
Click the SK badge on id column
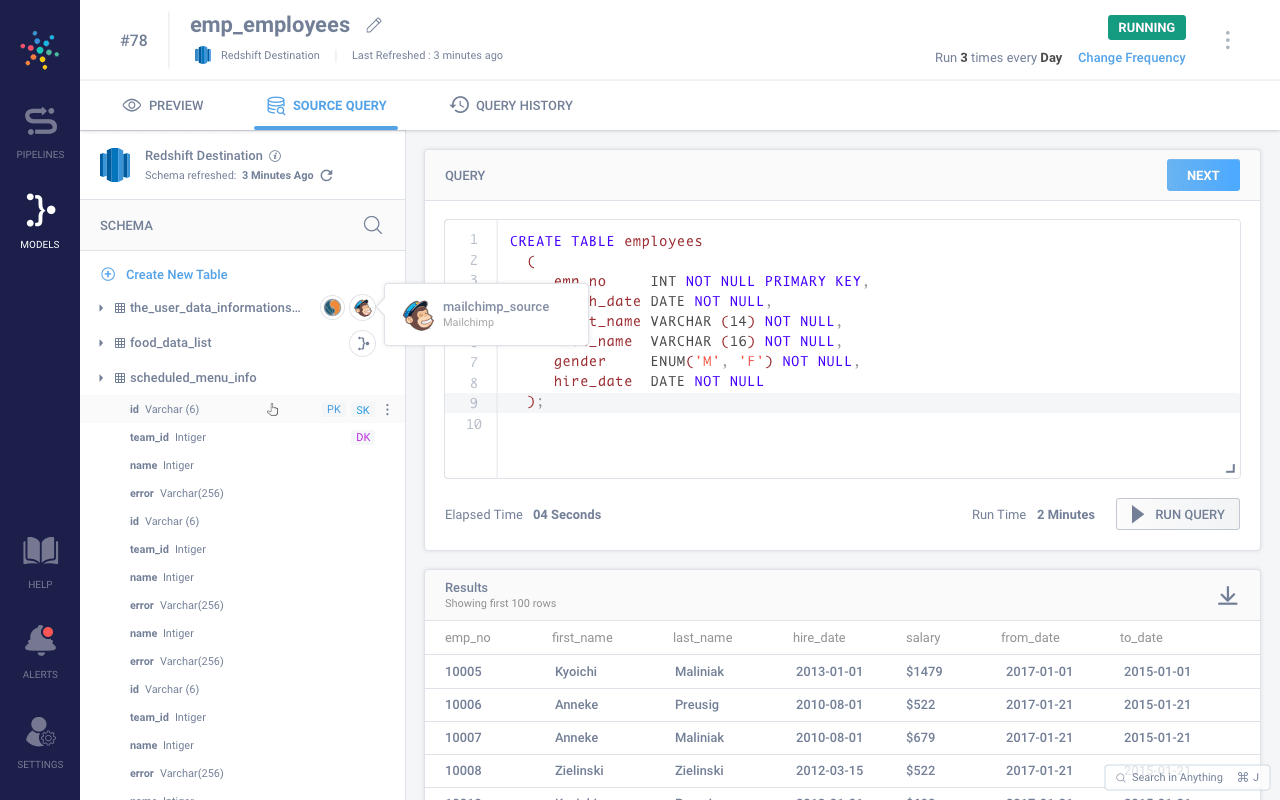363,410
